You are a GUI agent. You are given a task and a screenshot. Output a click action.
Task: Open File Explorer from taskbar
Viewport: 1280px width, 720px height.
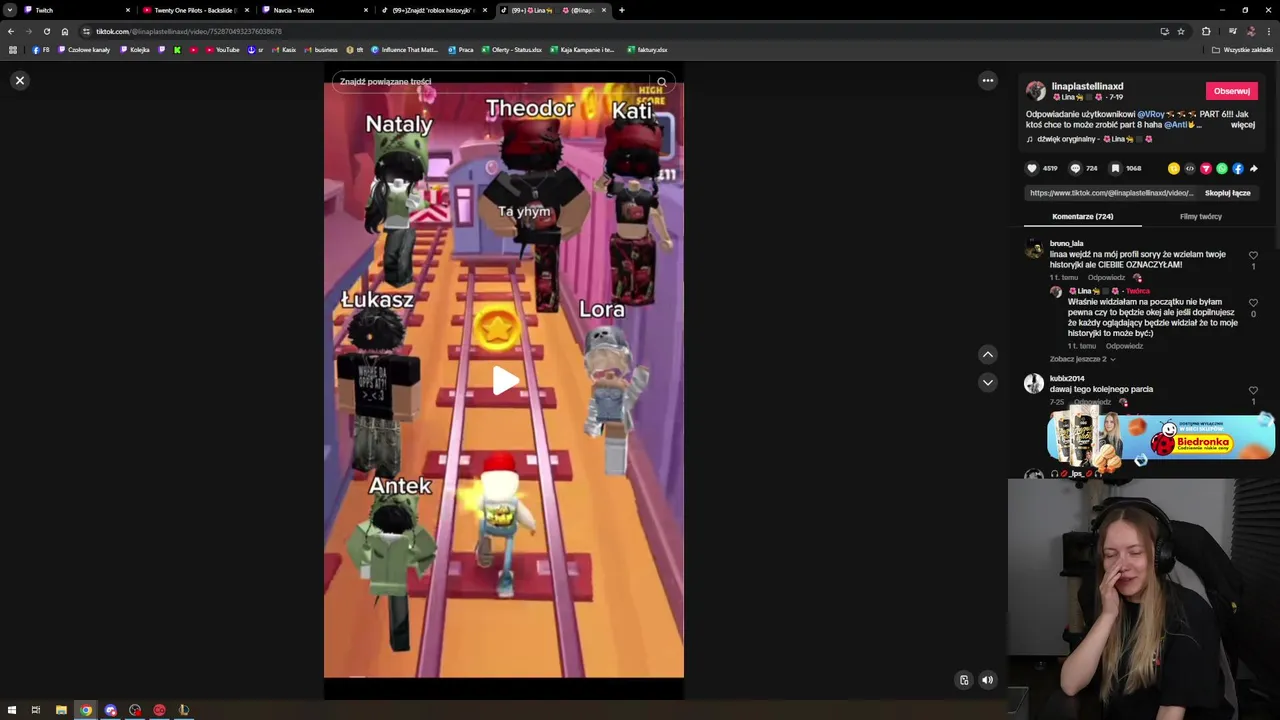[x=61, y=710]
